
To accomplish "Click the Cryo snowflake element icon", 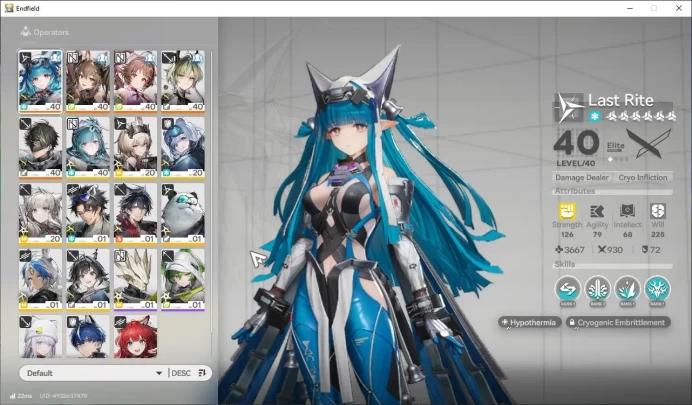I will 595,116.
